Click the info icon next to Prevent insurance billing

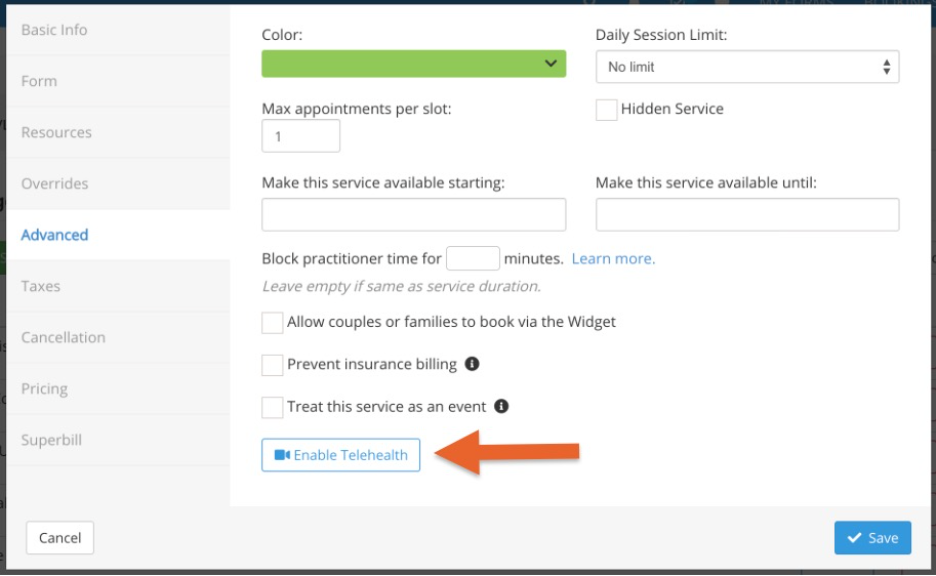tap(472, 364)
